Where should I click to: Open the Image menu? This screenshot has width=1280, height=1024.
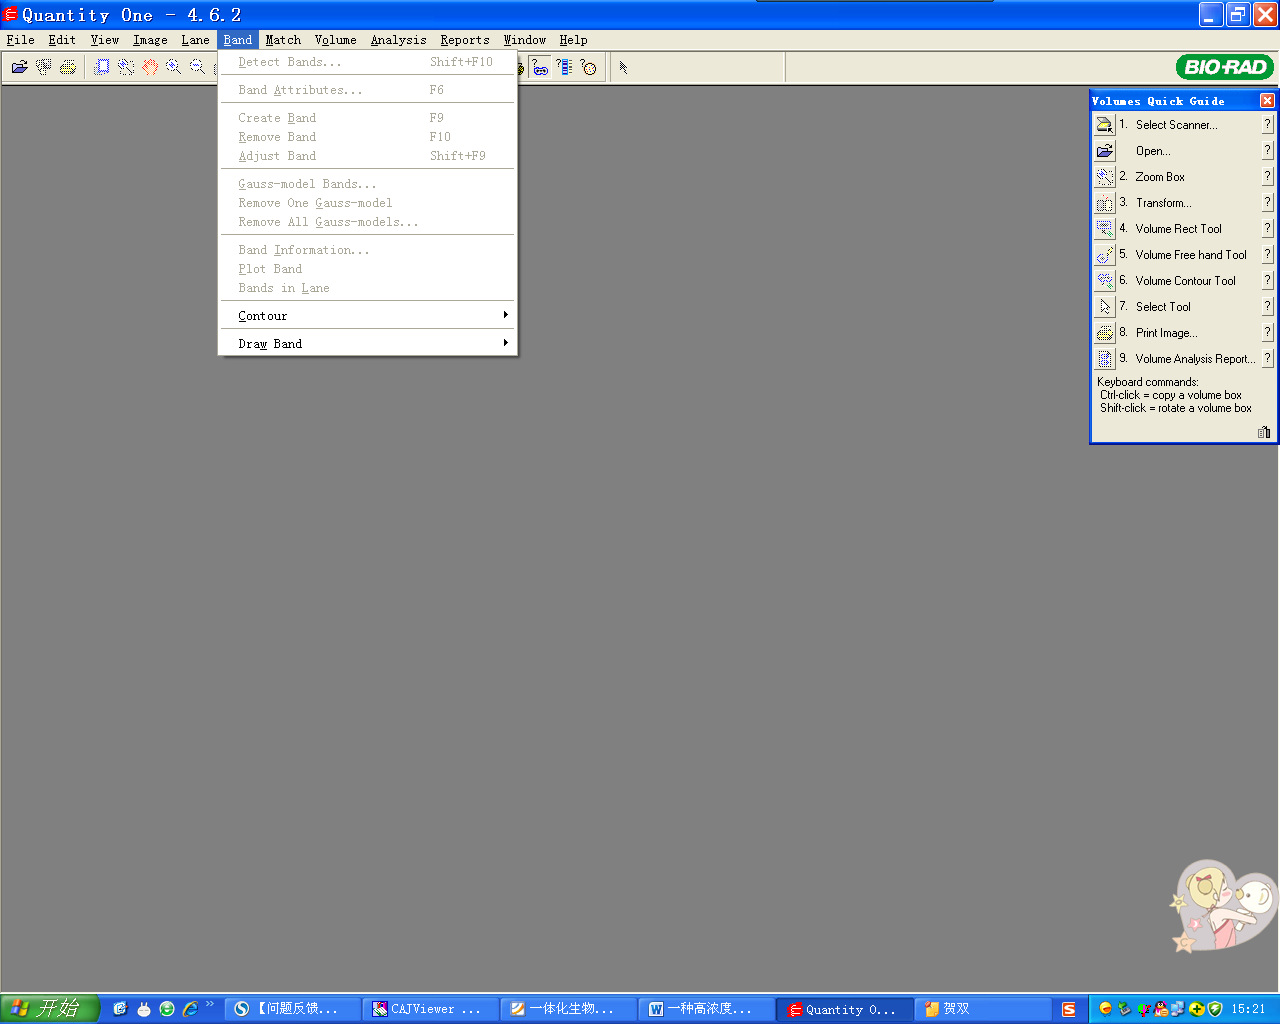pyautogui.click(x=150, y=40)
